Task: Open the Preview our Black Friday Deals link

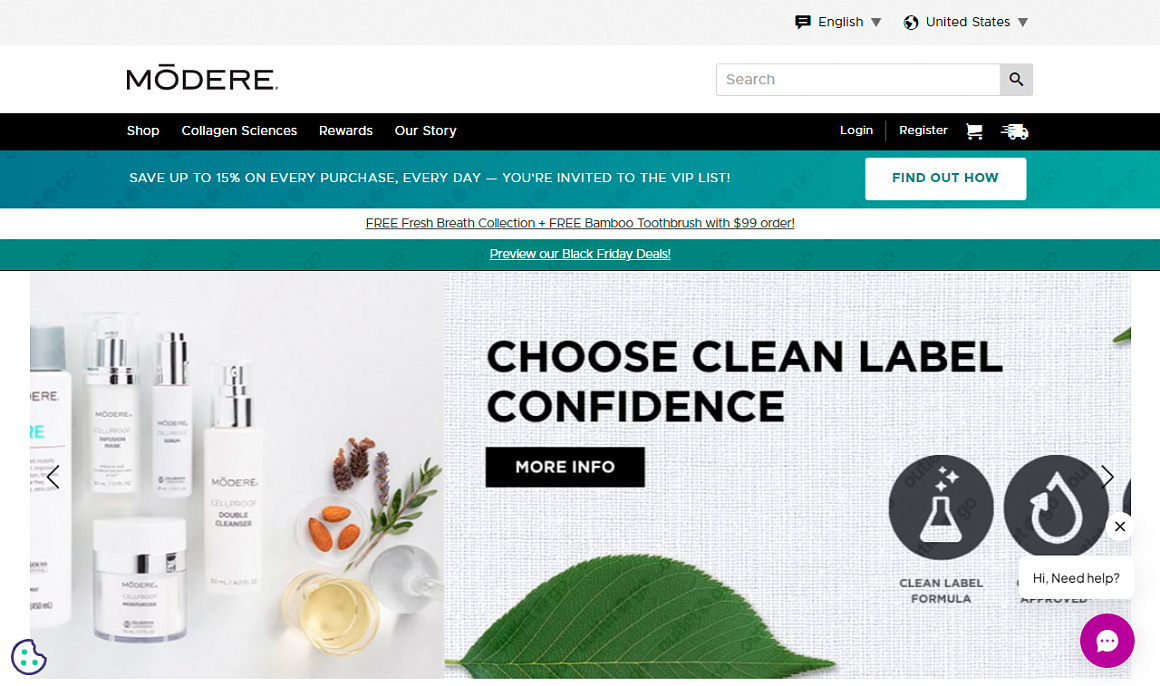Action: coord(580,254)
